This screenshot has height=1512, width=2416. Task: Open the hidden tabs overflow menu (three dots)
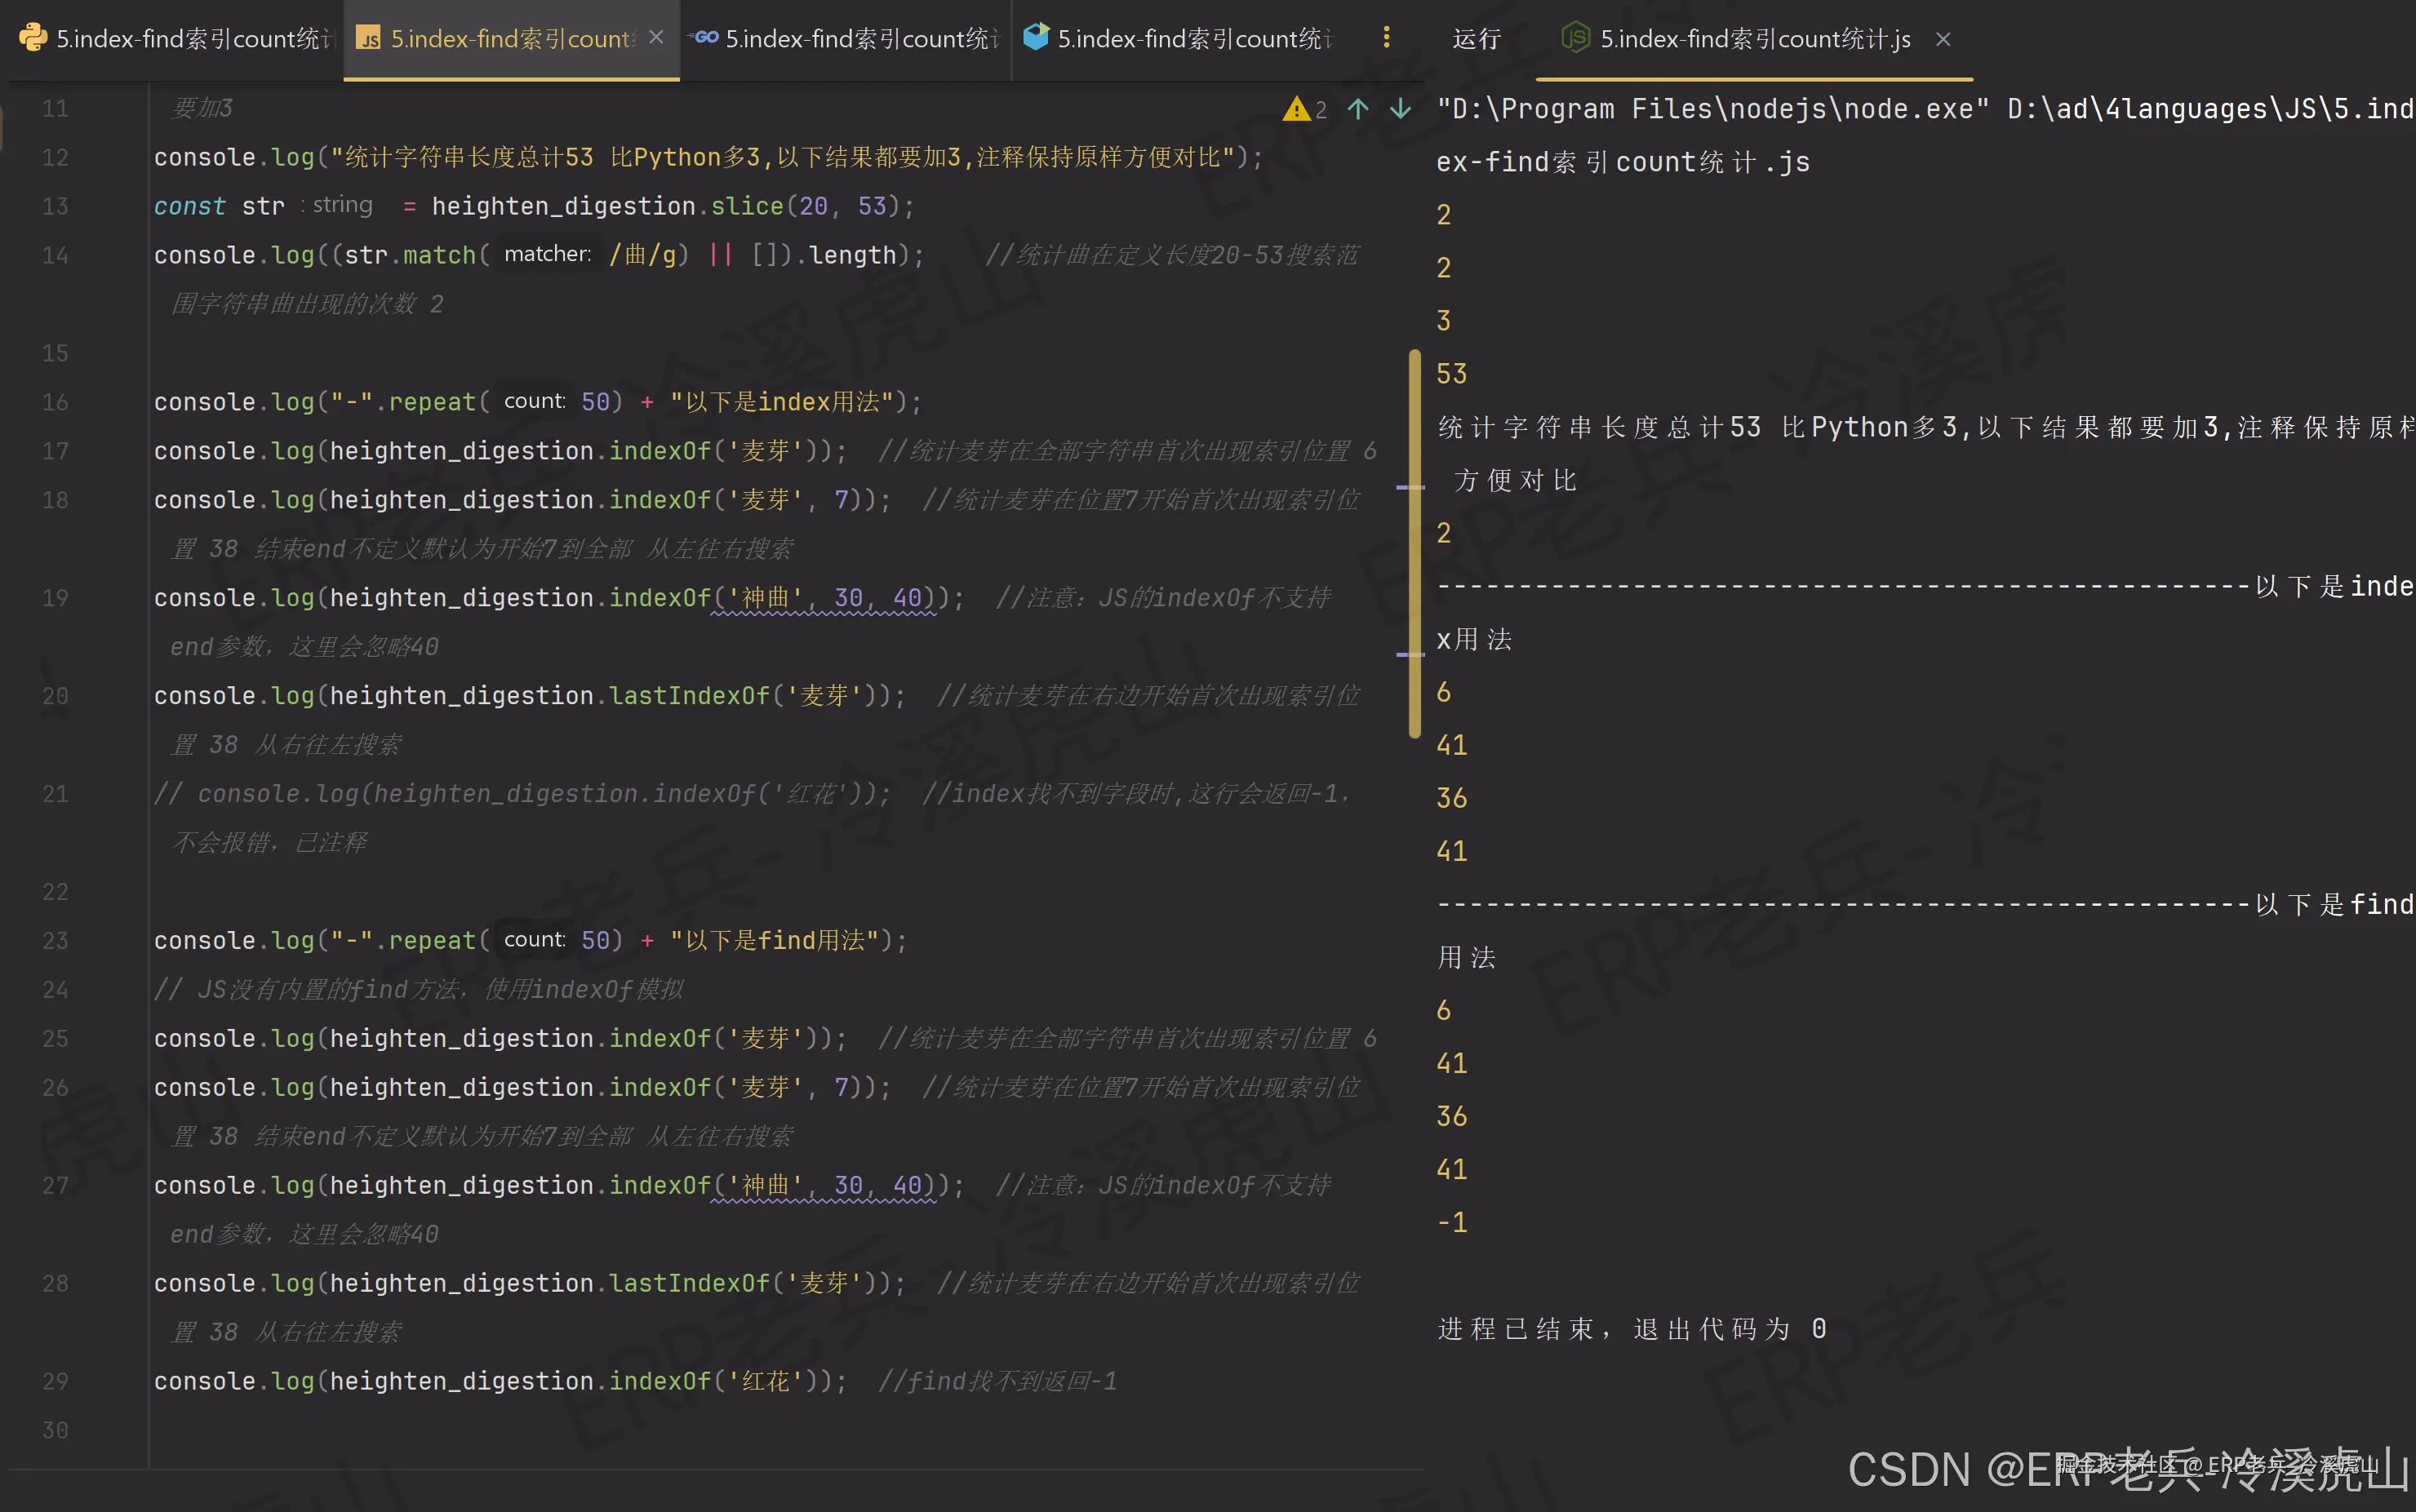(x=1386, y=38)
